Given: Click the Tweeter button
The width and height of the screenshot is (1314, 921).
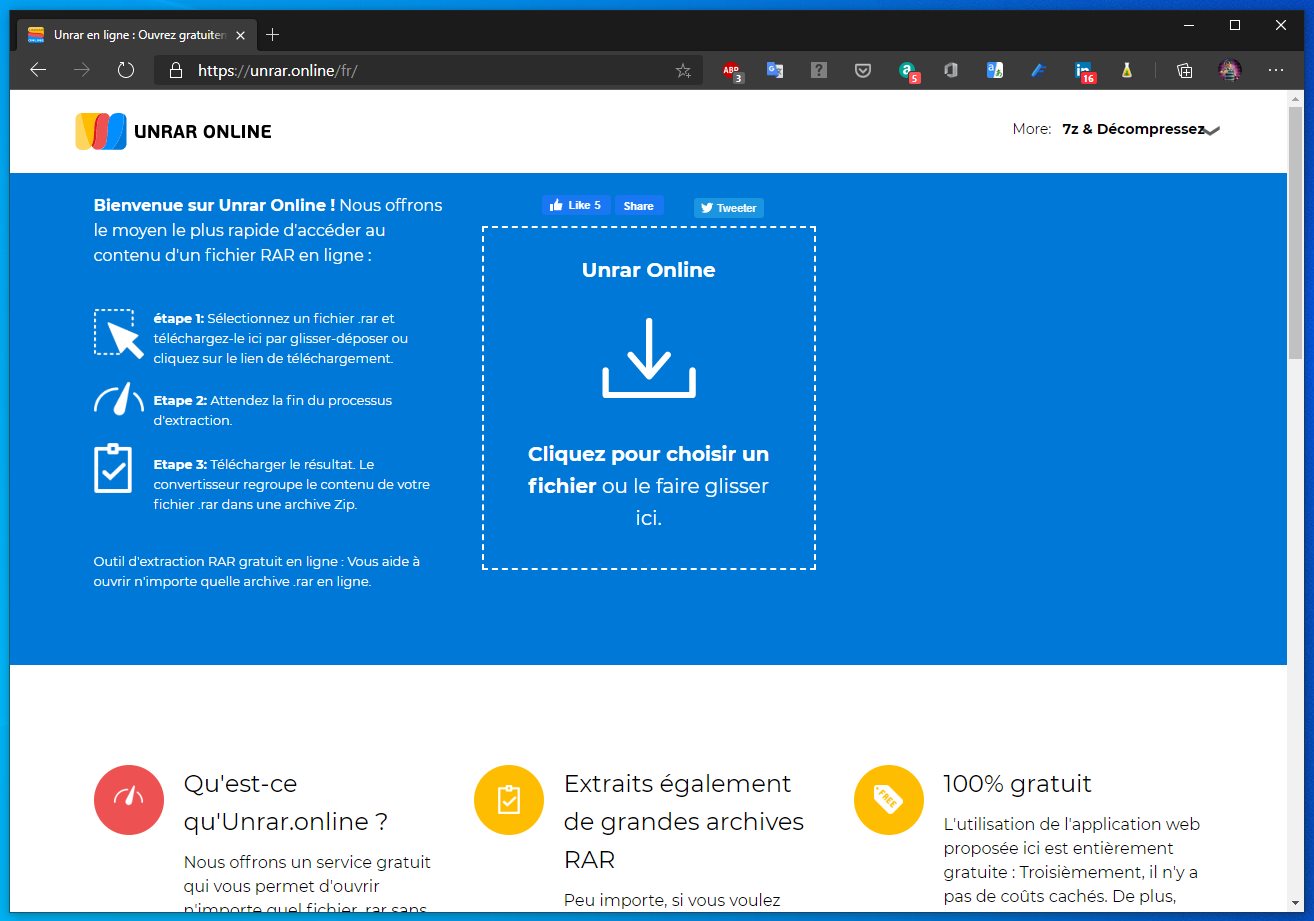Looking at the screenshot, I should pos(729,208).
